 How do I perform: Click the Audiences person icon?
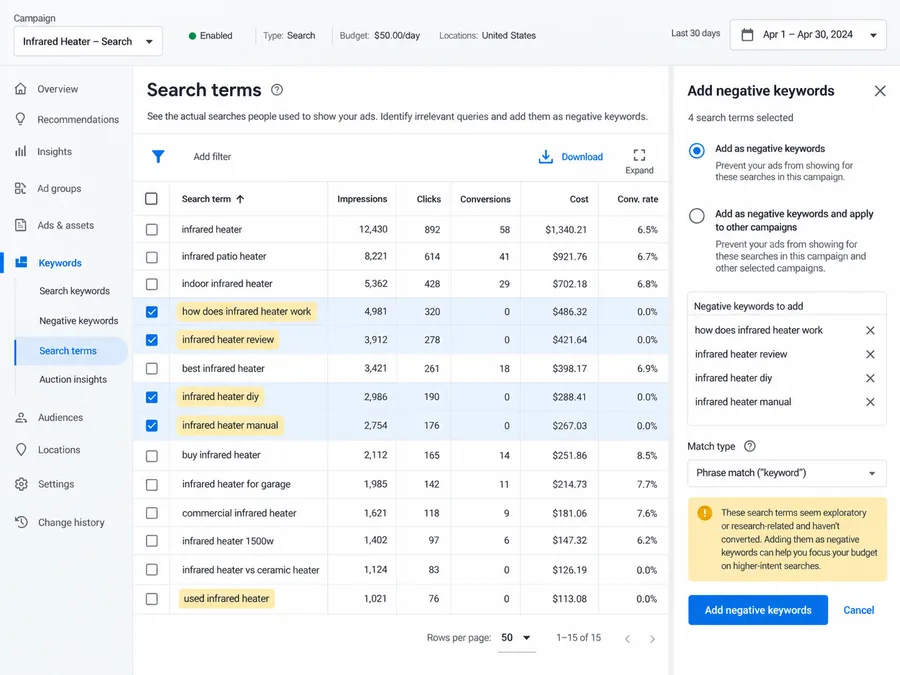(21, 417)
